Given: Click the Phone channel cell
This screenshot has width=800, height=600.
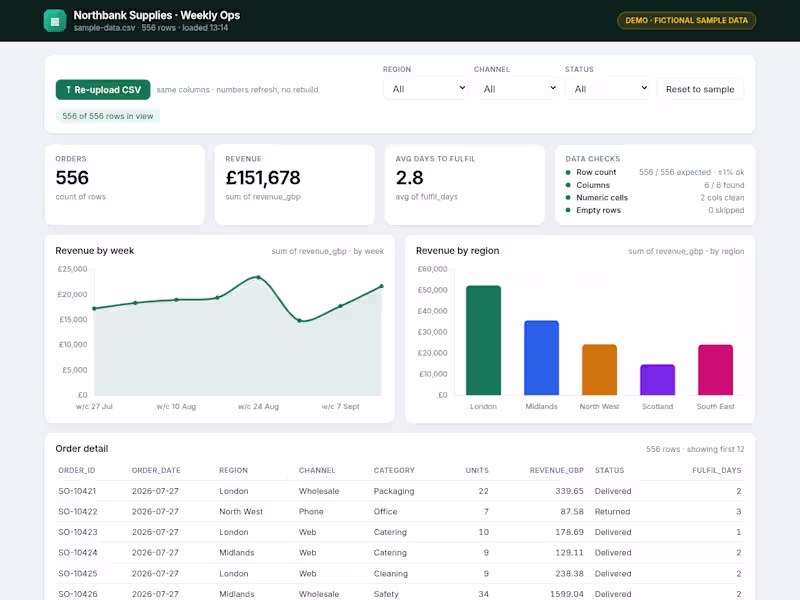Looking at the screenshot, I should [x=311, y=512].
